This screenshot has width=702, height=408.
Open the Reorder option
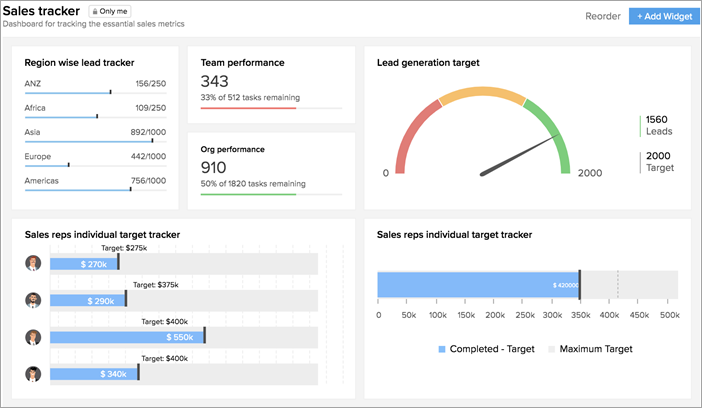pos(603,17)
